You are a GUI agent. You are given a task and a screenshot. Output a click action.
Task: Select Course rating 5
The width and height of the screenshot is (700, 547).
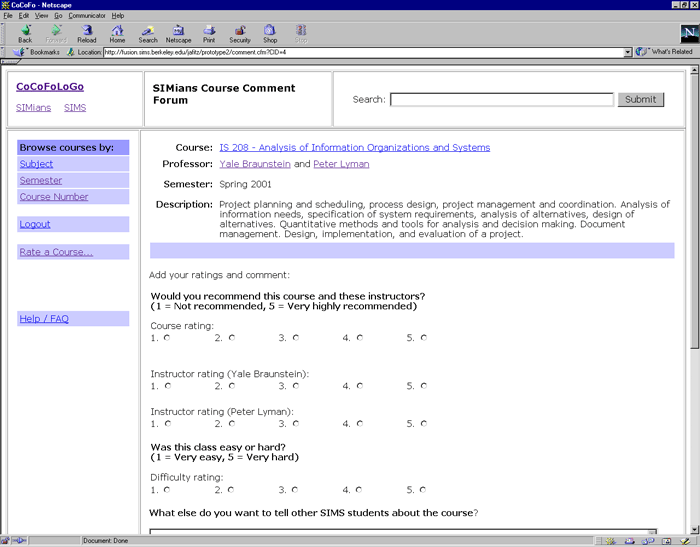coord(424,338)
